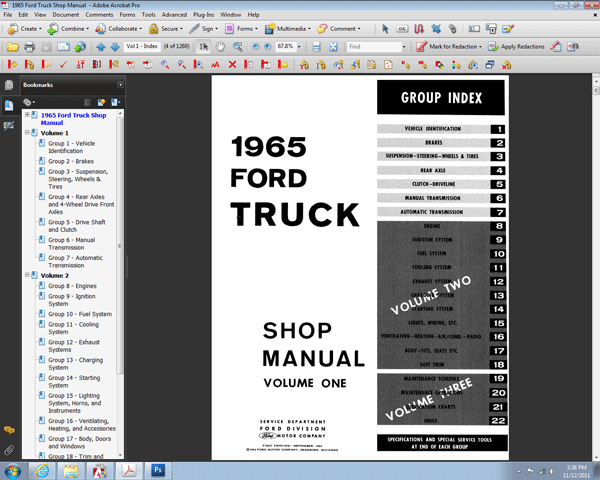The width and height of the screenshot is (600, 480).
Task: Click the Link tool chain icon
Action: click(453, 29)
